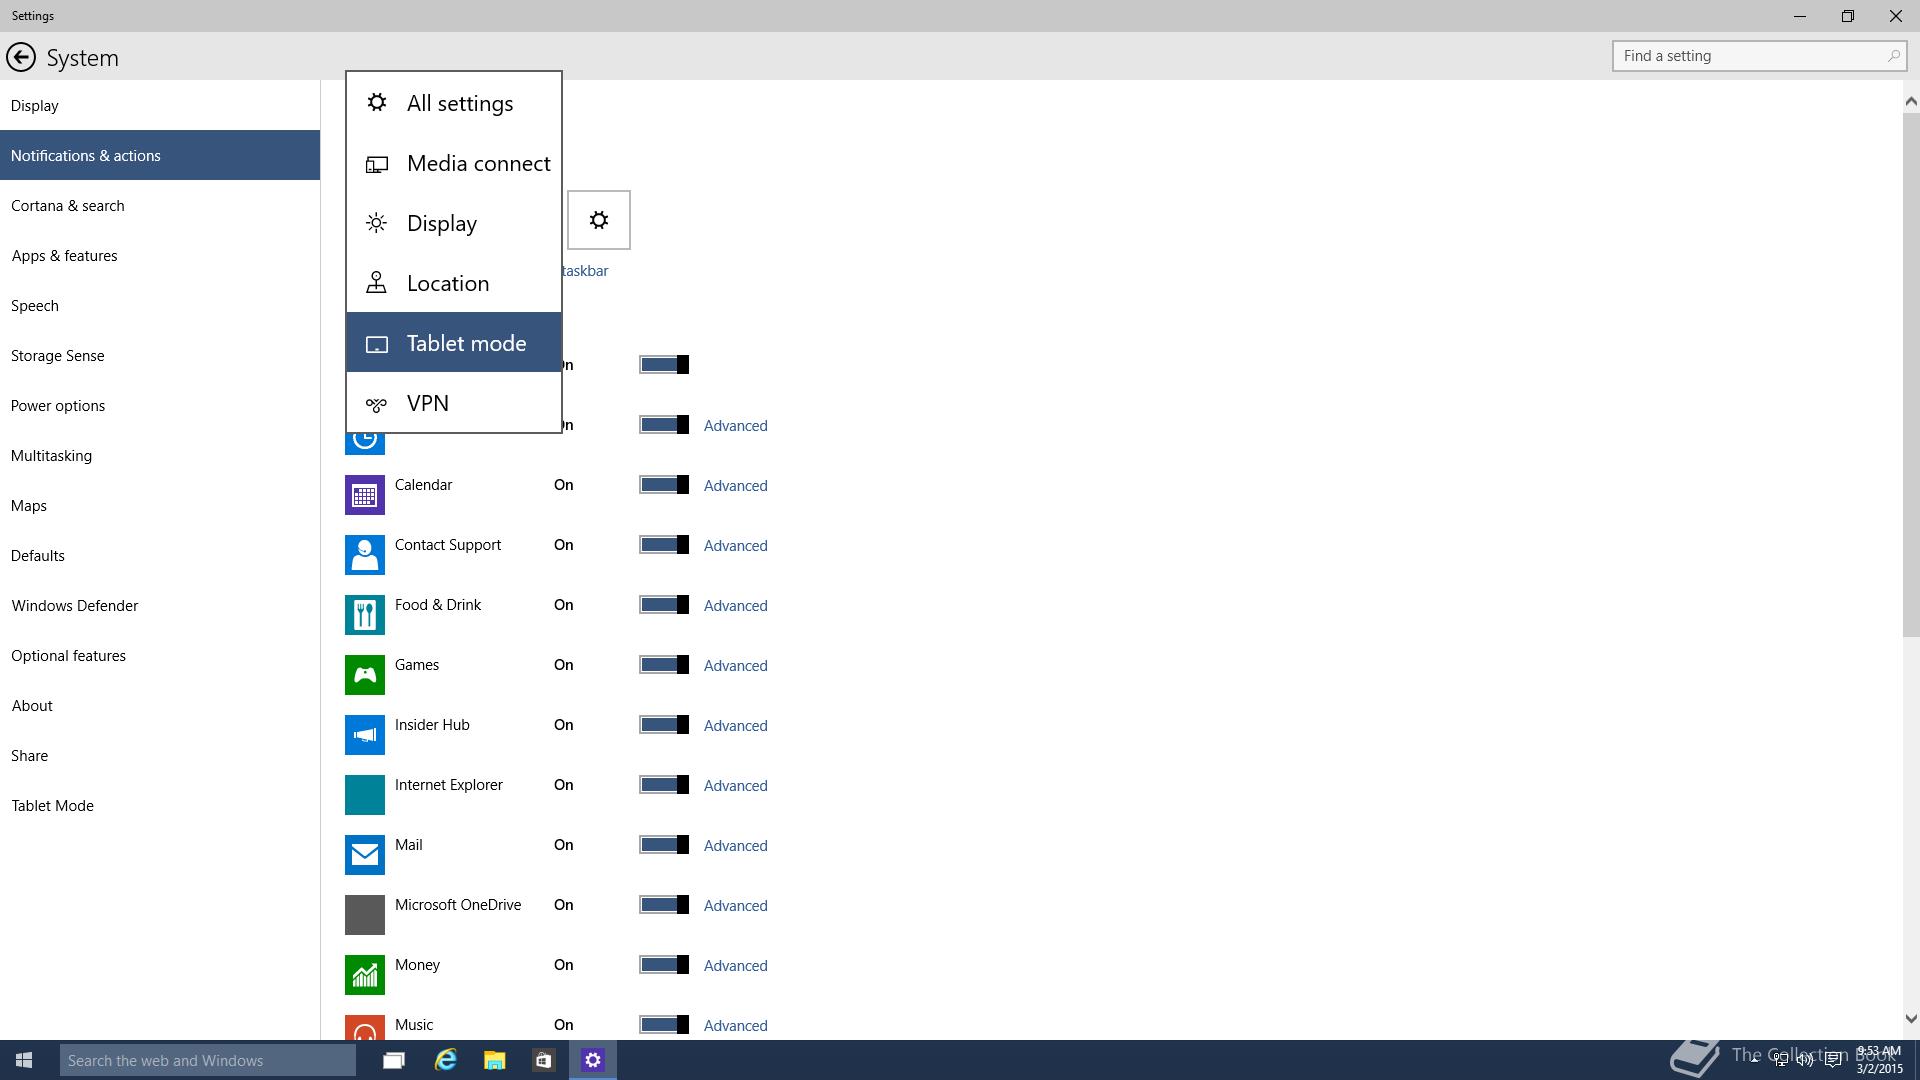
Task: Open Storage Sense in the sidebar
Action: click(x=160, y=355)
